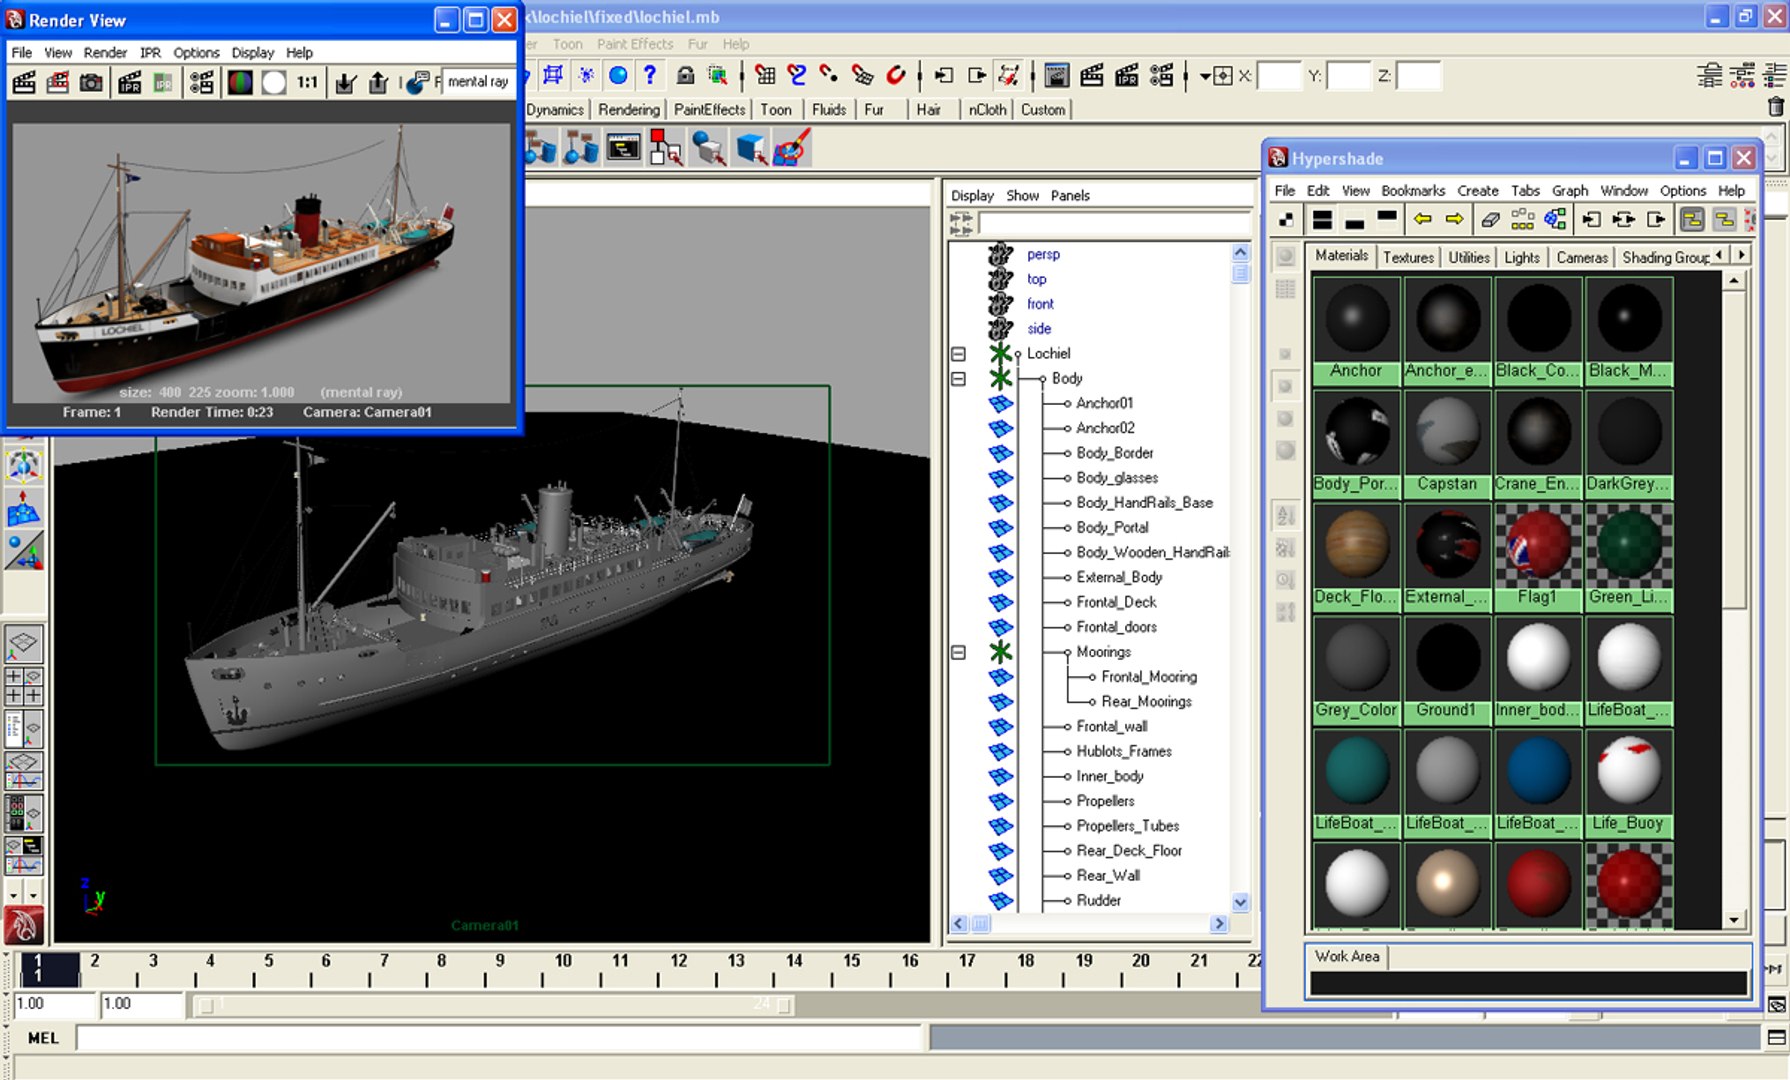Take a snapshot with the camera icon
This screenshot has width=1790, height=1080.
(x=91, y=83)
